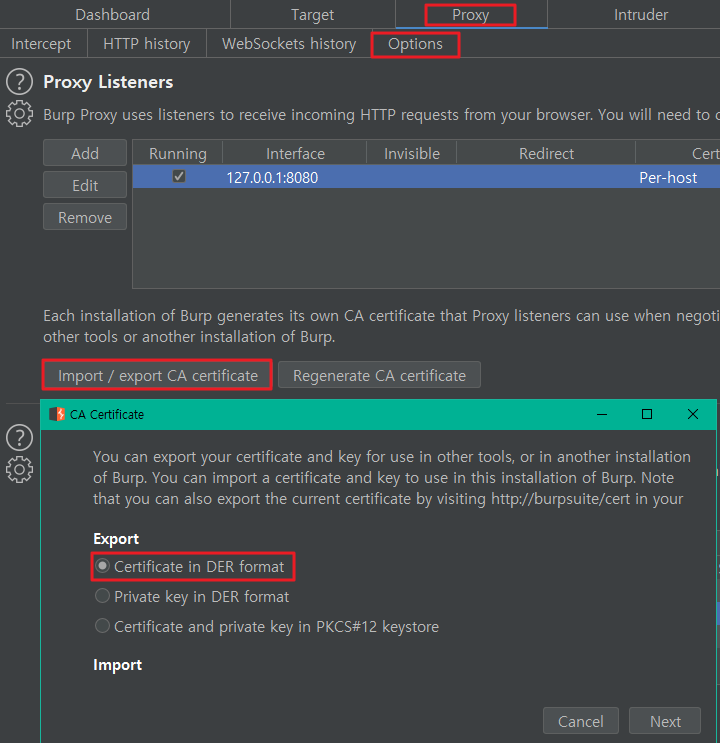Click the Invisible column header
720x743 pixels.
coord(412,154)
